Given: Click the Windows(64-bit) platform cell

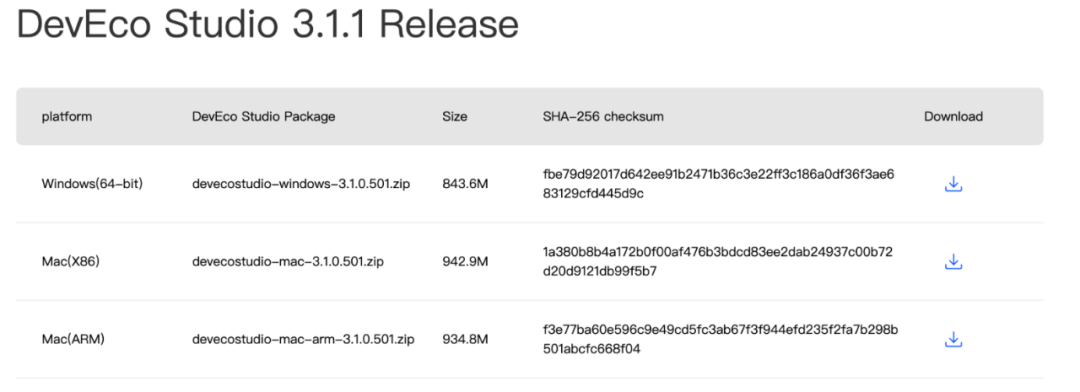Looking at the screenshot, I should 92,184.
